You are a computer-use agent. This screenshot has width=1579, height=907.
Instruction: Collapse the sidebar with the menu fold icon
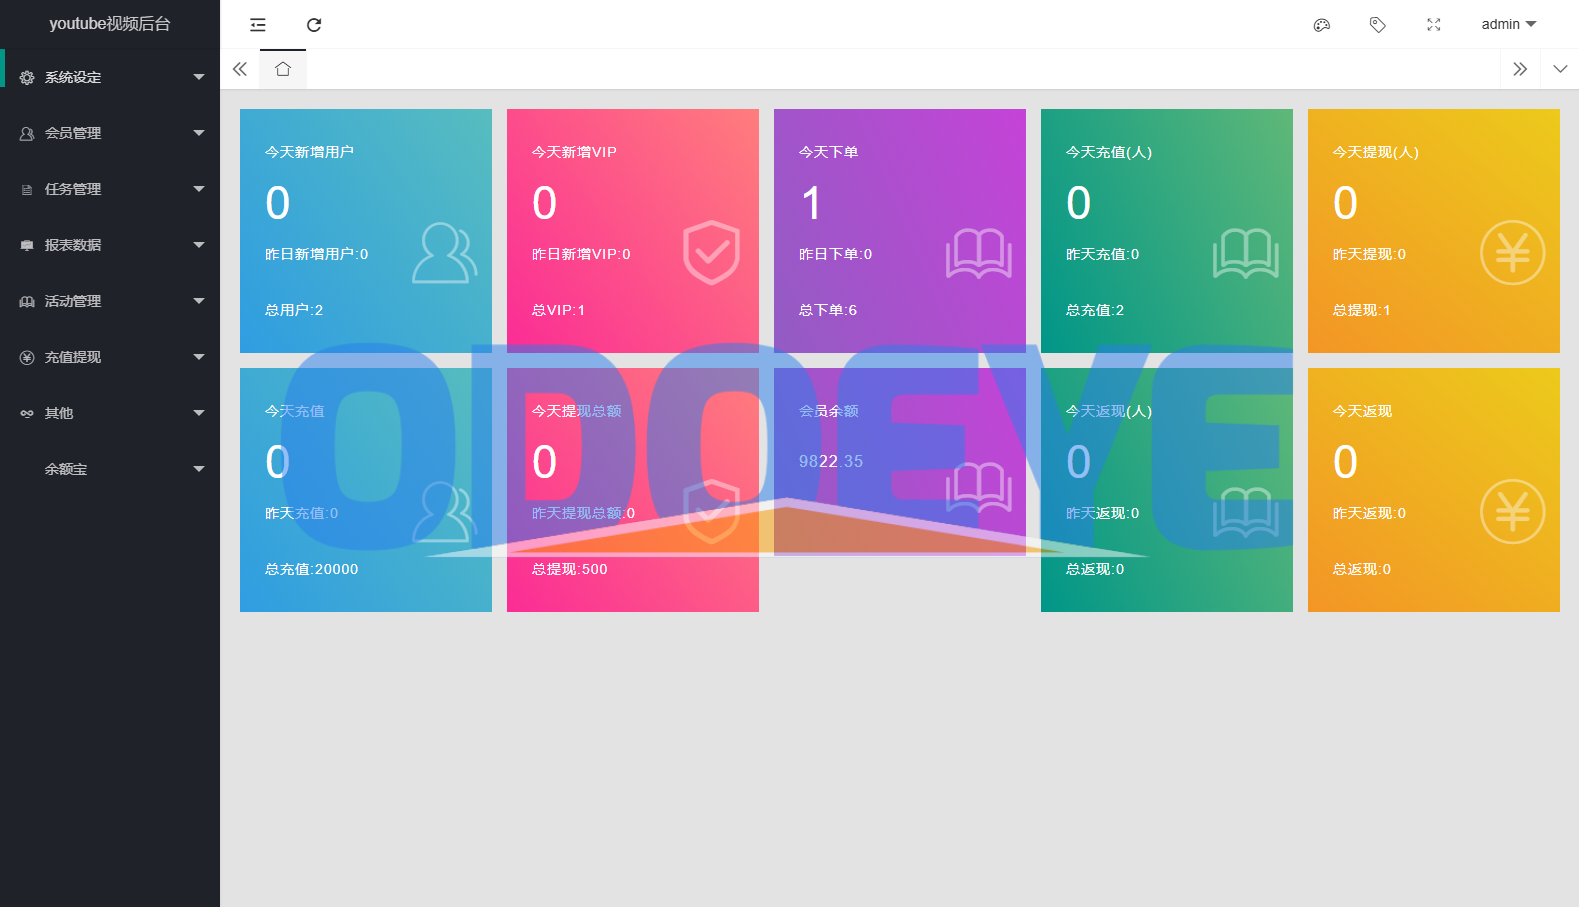pos(258,25)
